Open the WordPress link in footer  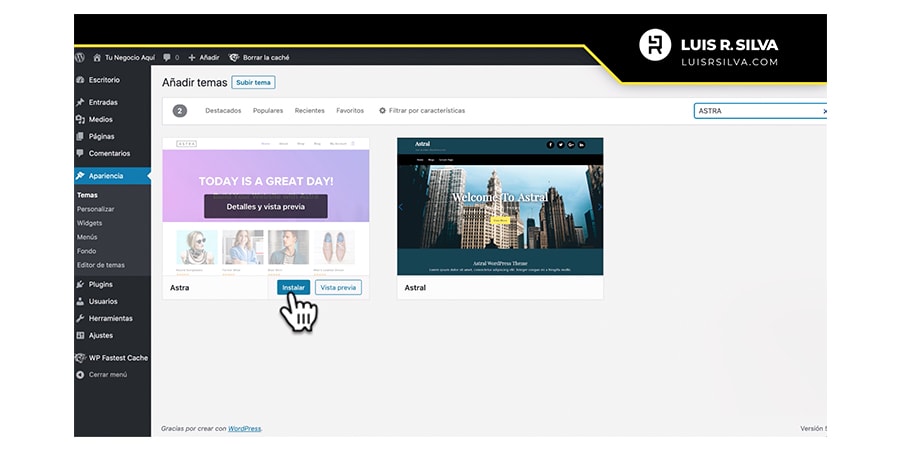coord(245,429)
